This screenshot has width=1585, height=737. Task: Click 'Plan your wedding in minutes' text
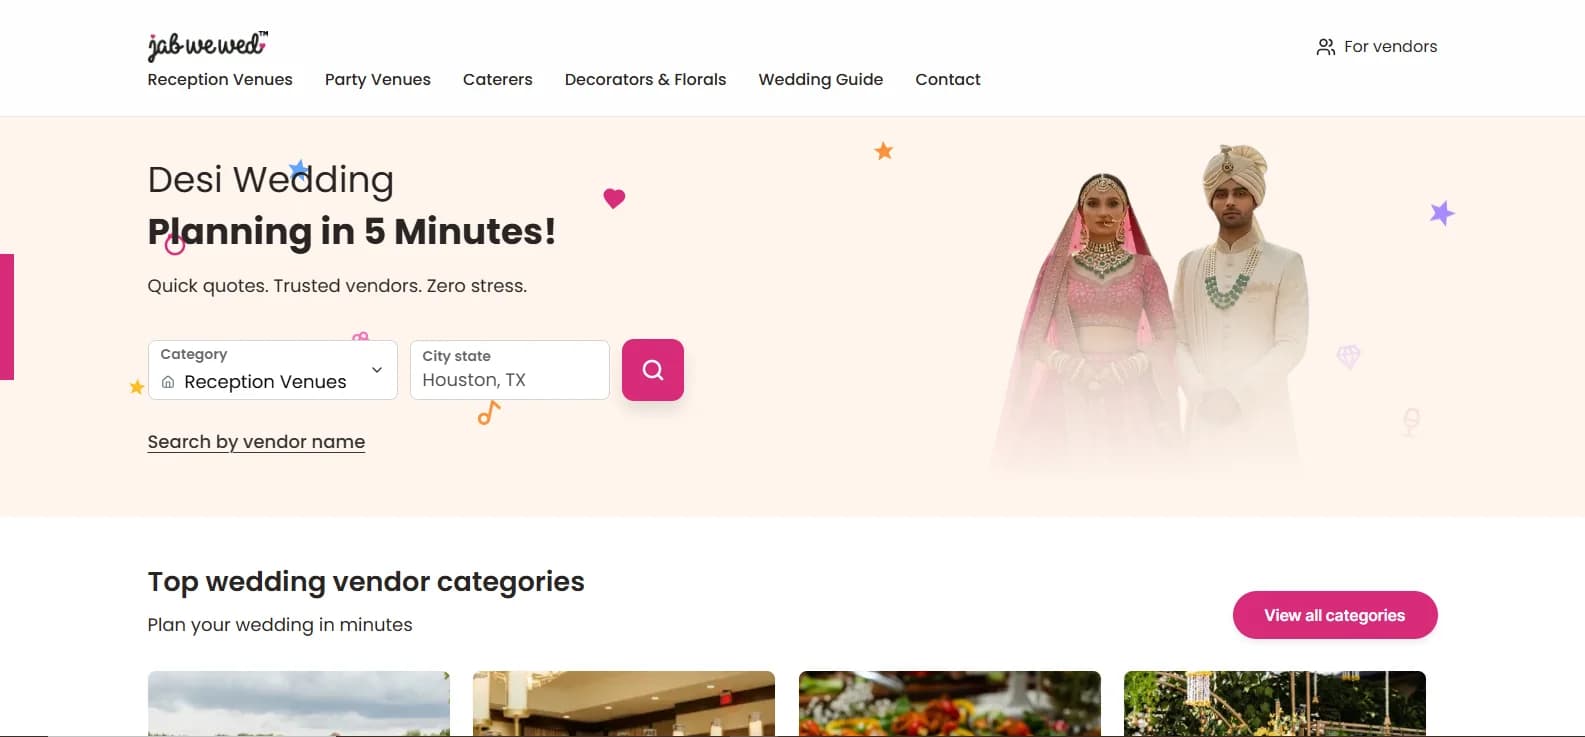(x=280, y=625)
